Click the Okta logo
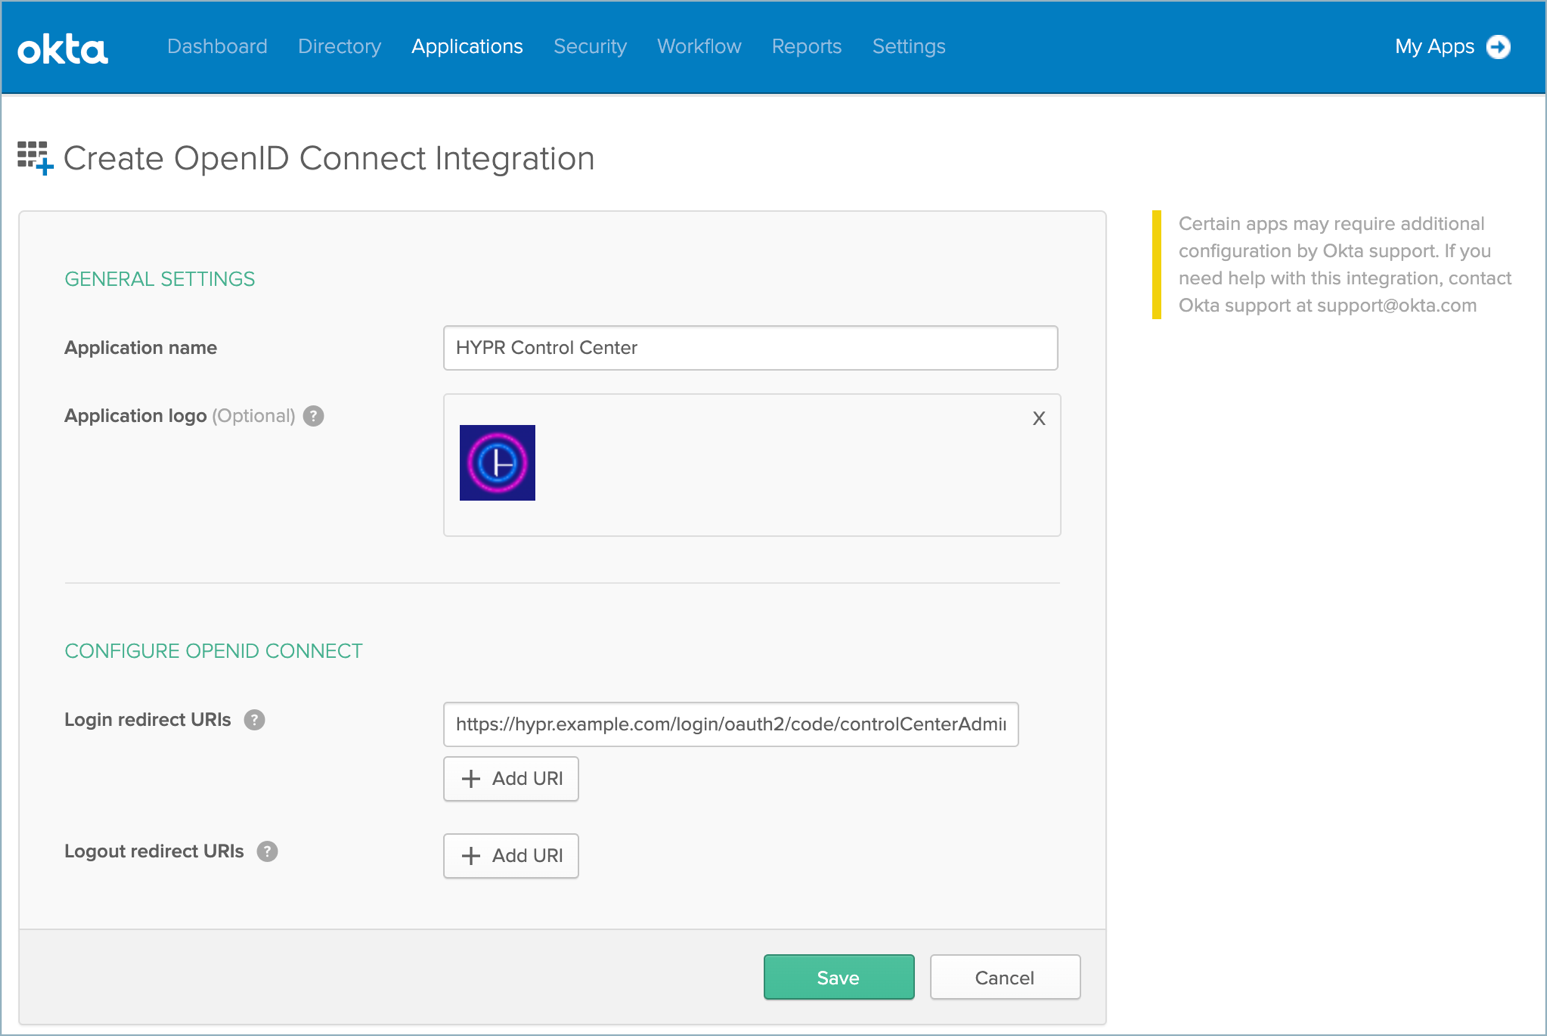Screen dimensions: 1547x1036 point(62,48)
